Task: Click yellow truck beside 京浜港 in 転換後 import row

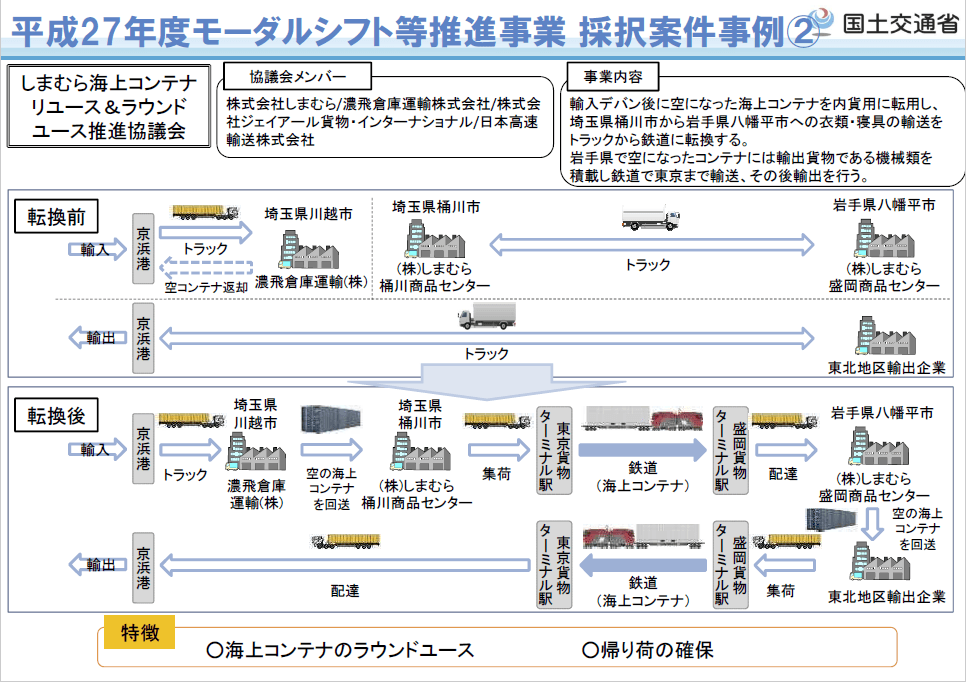Action: coord(192,420)
